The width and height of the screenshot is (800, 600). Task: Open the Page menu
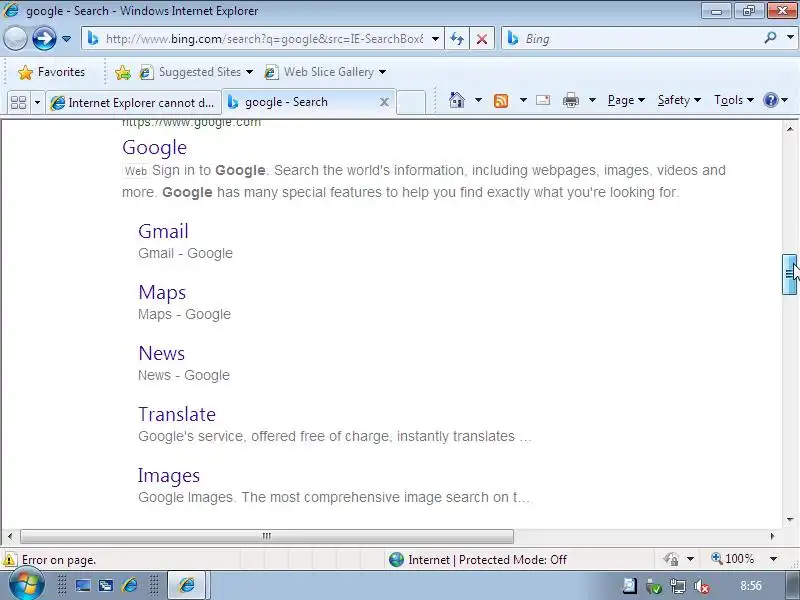click(x=626, y=100)
